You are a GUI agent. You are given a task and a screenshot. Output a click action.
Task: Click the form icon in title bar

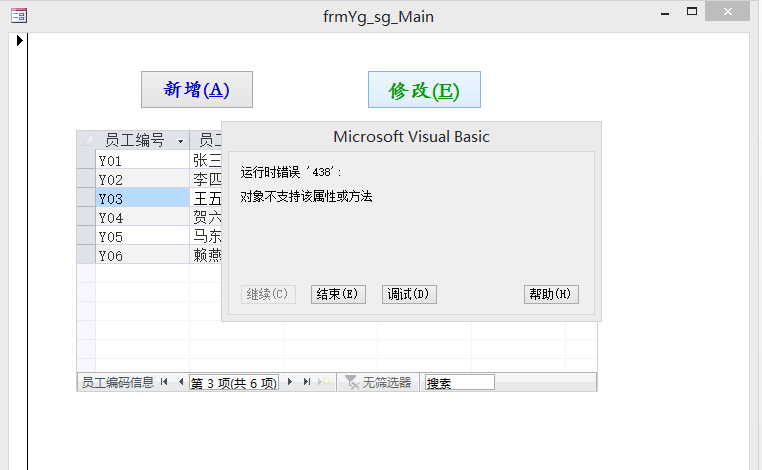click(17, 15)
